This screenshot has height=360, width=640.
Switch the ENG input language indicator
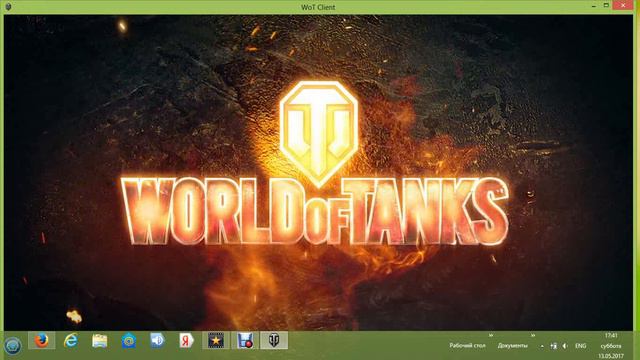[580, 346]
